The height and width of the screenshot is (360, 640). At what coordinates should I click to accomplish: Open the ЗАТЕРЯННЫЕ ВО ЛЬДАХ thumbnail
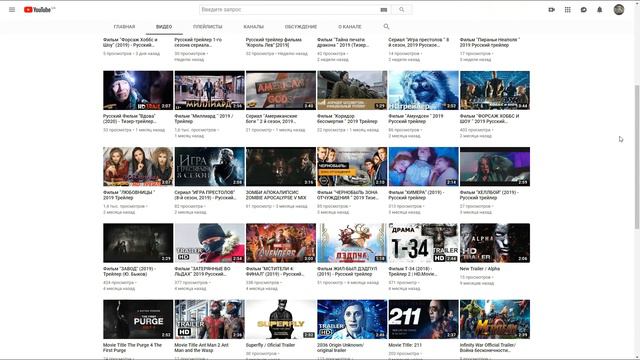pyautogui.click(x=209, y=243)
